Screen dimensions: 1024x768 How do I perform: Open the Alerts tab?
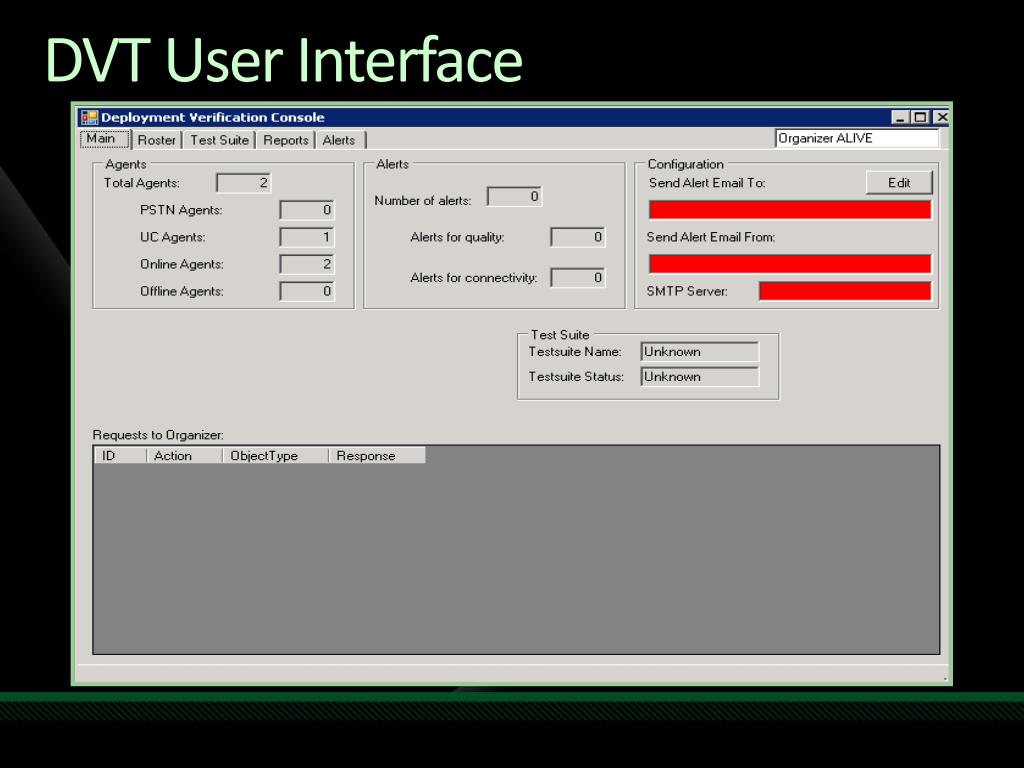[x=340, y=140]
